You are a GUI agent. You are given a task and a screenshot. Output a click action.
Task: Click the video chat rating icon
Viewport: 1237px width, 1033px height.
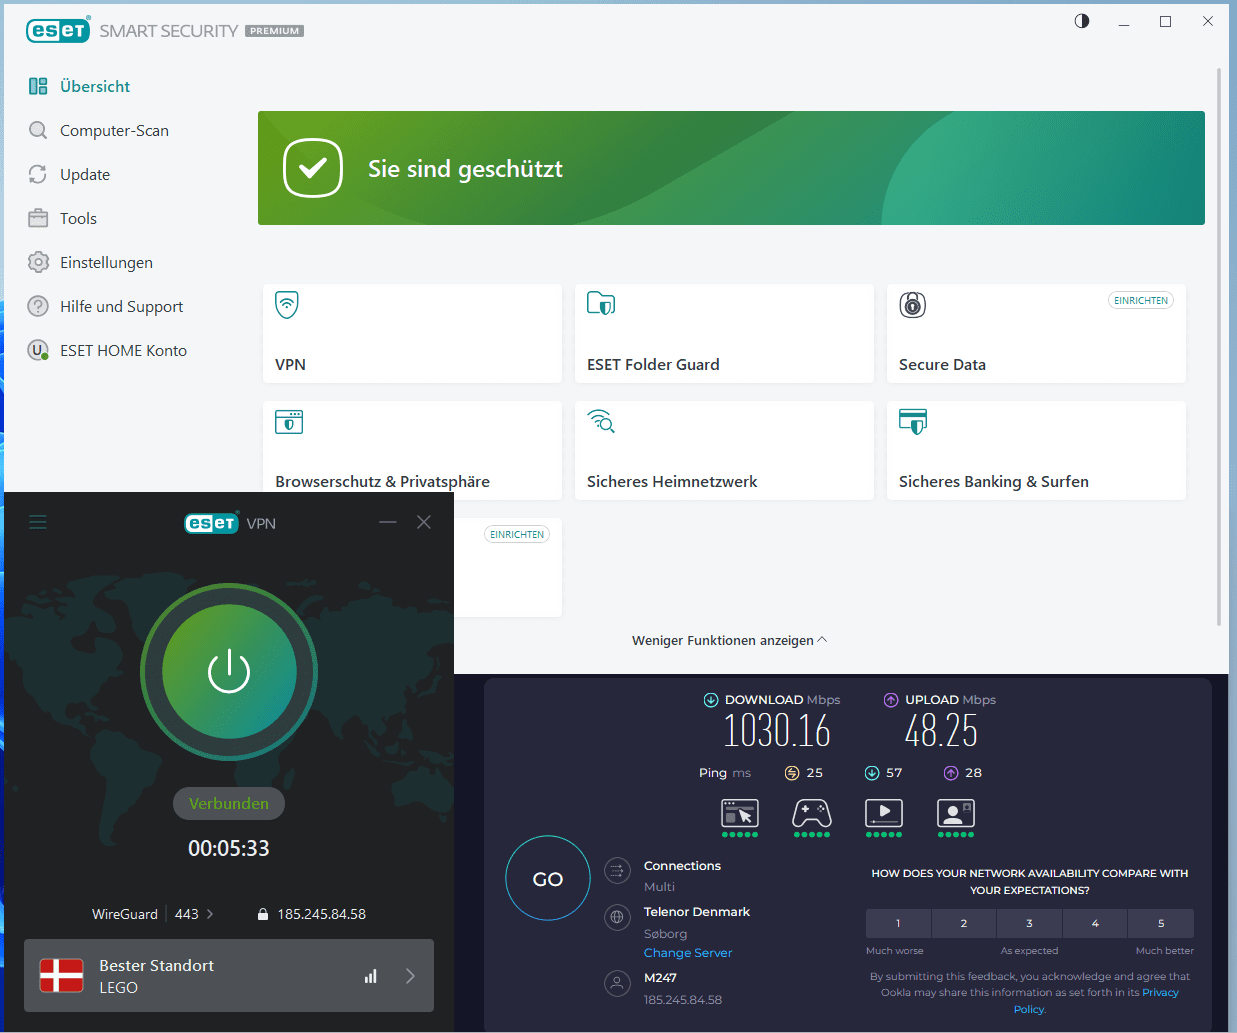coord(956,814)
